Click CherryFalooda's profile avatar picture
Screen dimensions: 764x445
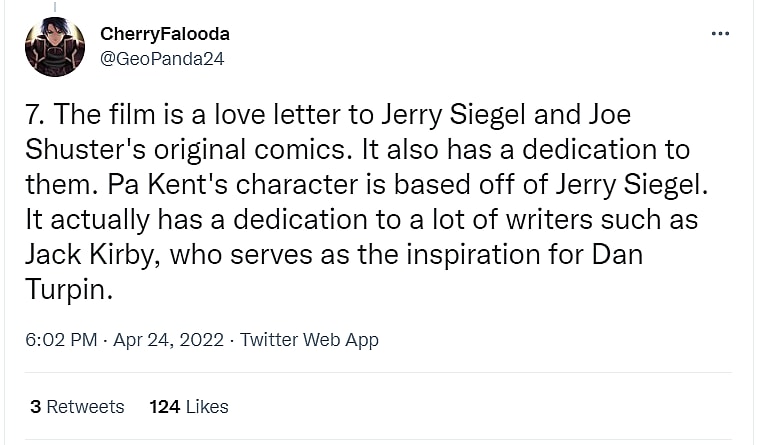click(x=55, y=47)
